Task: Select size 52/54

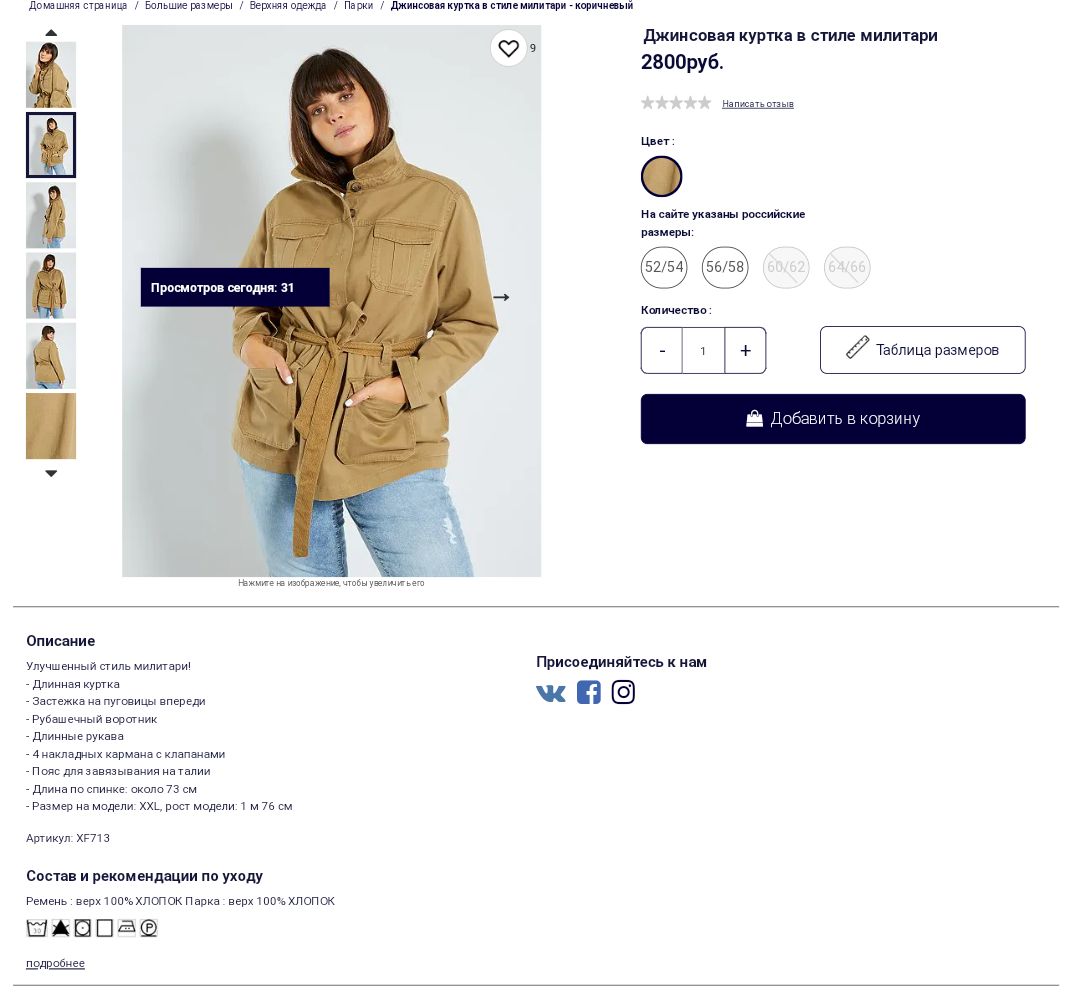Action: pyautogui.click(x=664, y=267)
